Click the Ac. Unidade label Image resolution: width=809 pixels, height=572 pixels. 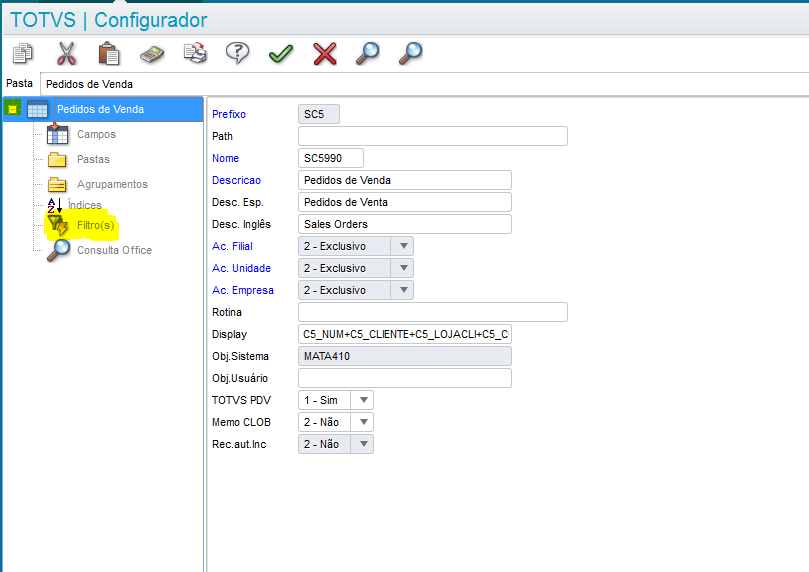coord(241,268)
